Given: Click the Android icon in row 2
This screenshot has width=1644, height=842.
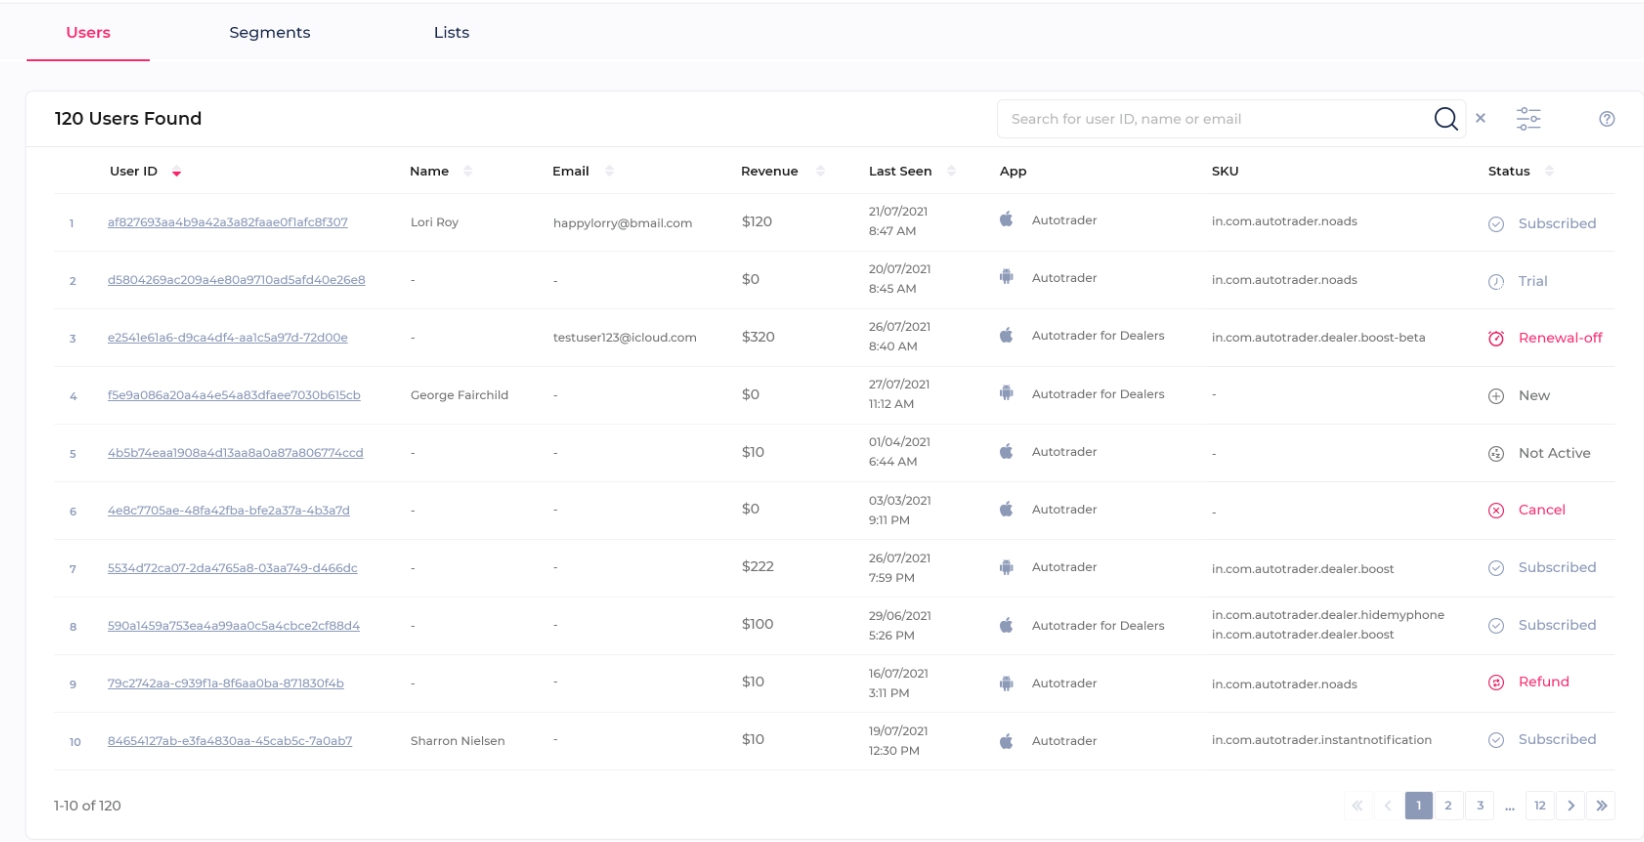Looking at the screenshot, I should 1006,278.
